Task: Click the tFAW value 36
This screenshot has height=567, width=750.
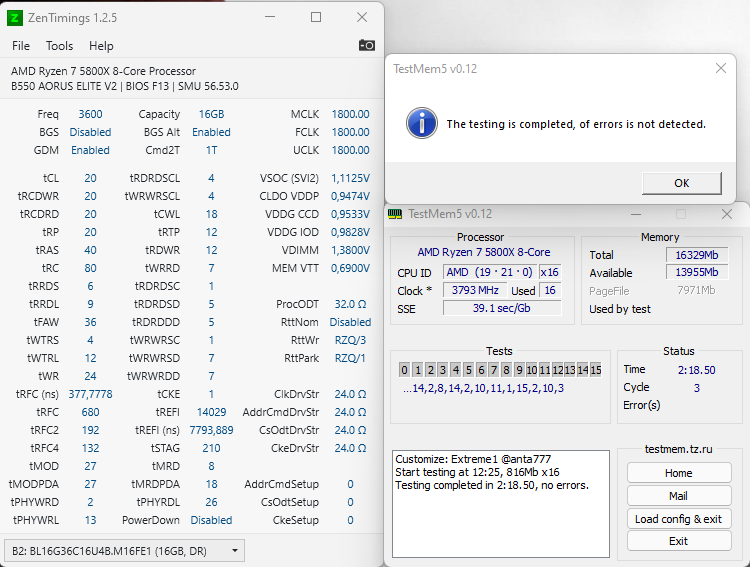Action: [90, 322]
